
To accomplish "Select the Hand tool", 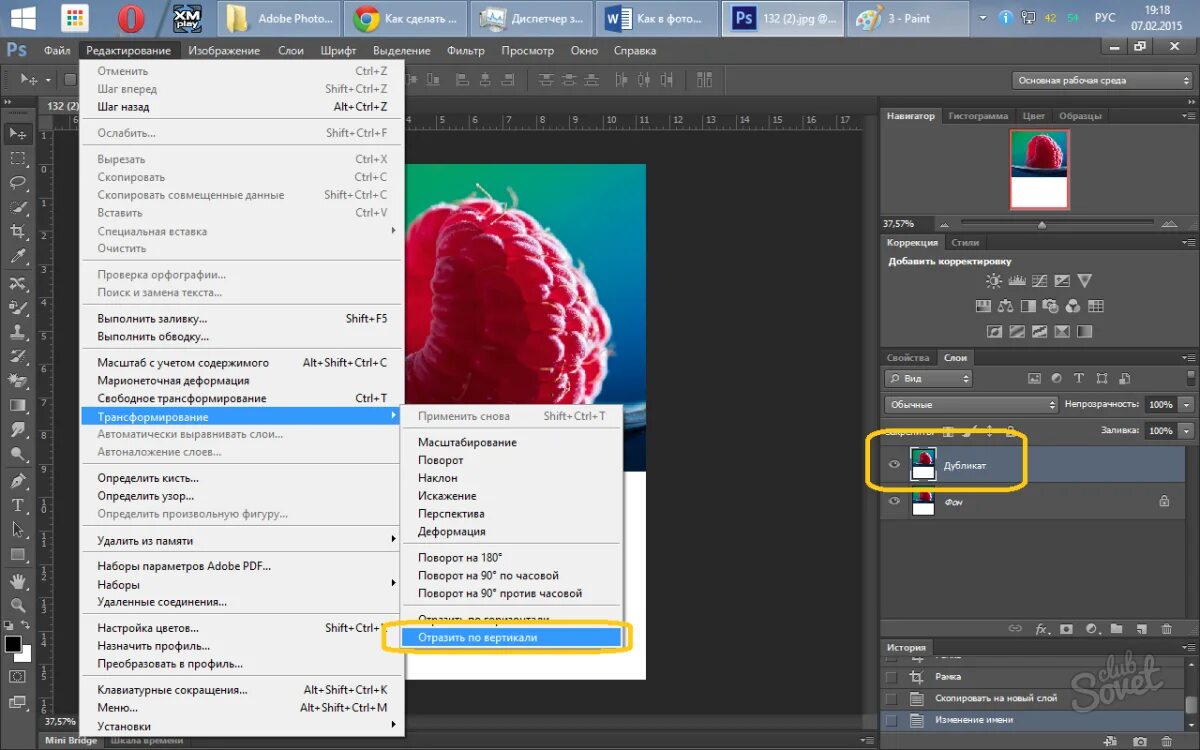I will 18,581.
